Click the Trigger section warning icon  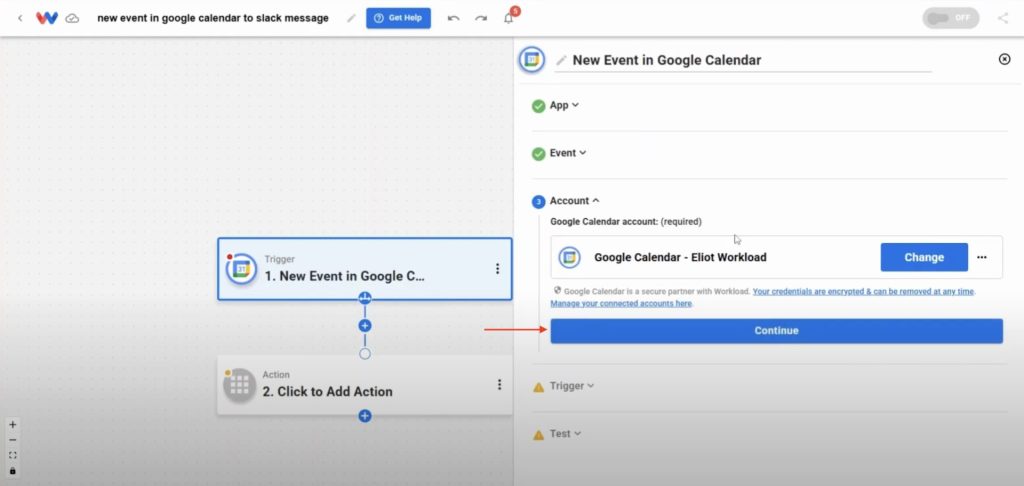(538, 387)
